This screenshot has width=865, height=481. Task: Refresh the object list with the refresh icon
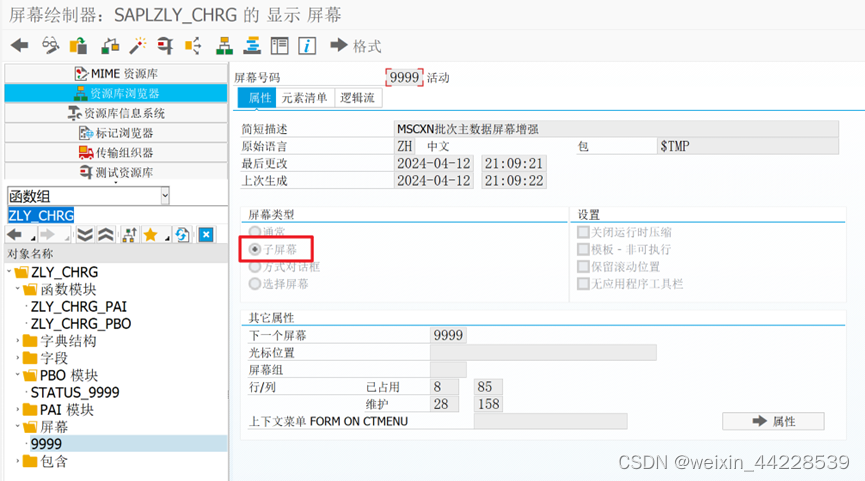[x=182, y=235]
